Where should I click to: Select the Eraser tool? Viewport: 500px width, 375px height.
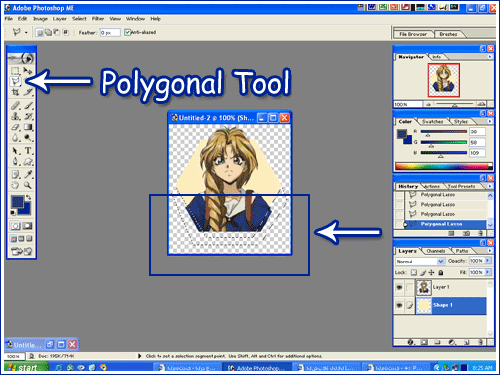pos(15,127)
